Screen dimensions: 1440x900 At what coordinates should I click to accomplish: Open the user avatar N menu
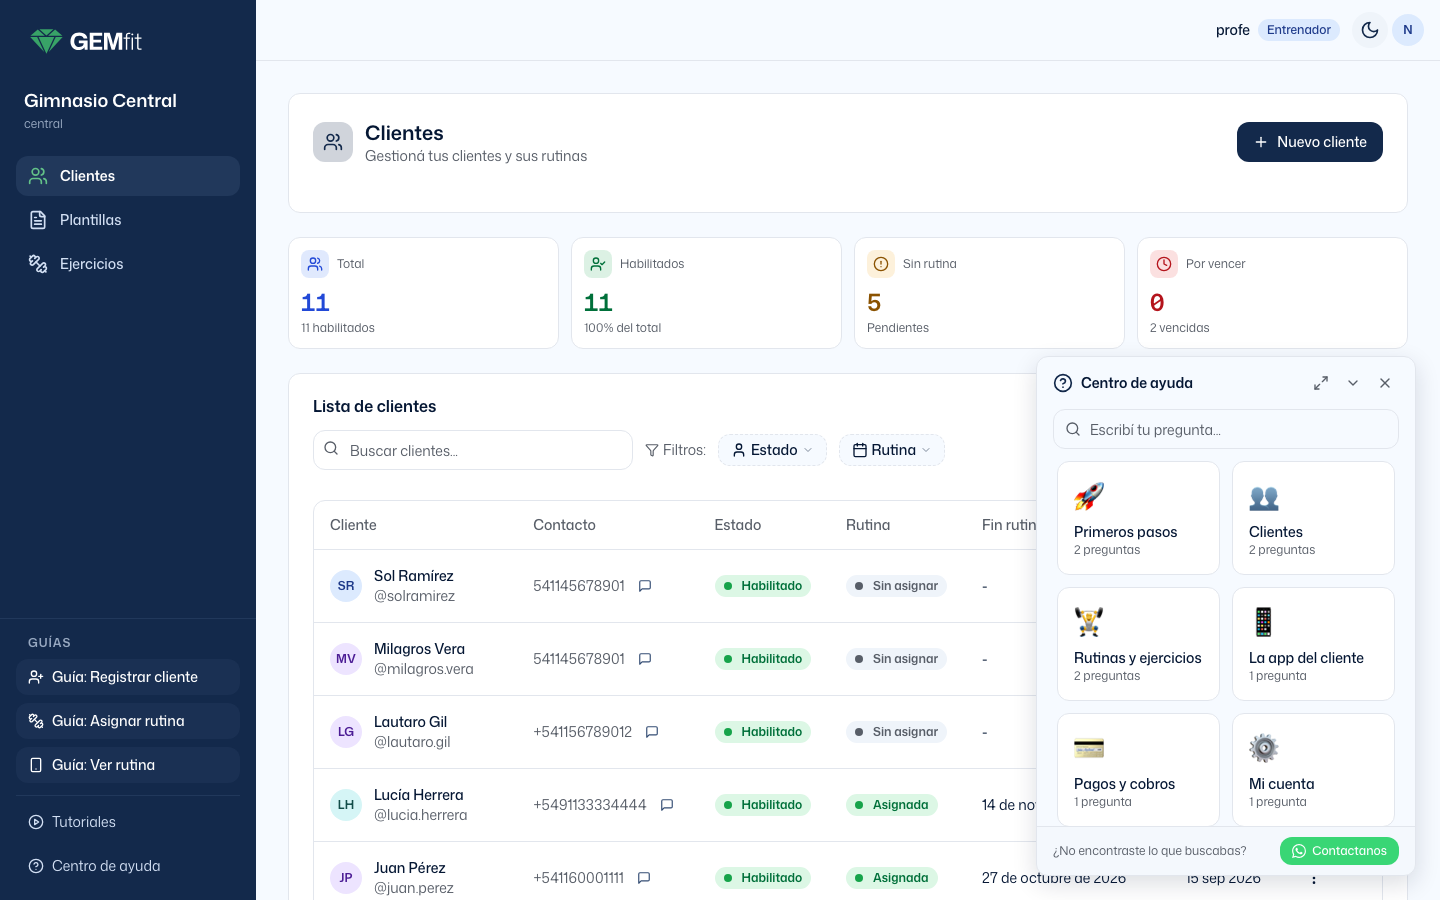click(1408, 30)
